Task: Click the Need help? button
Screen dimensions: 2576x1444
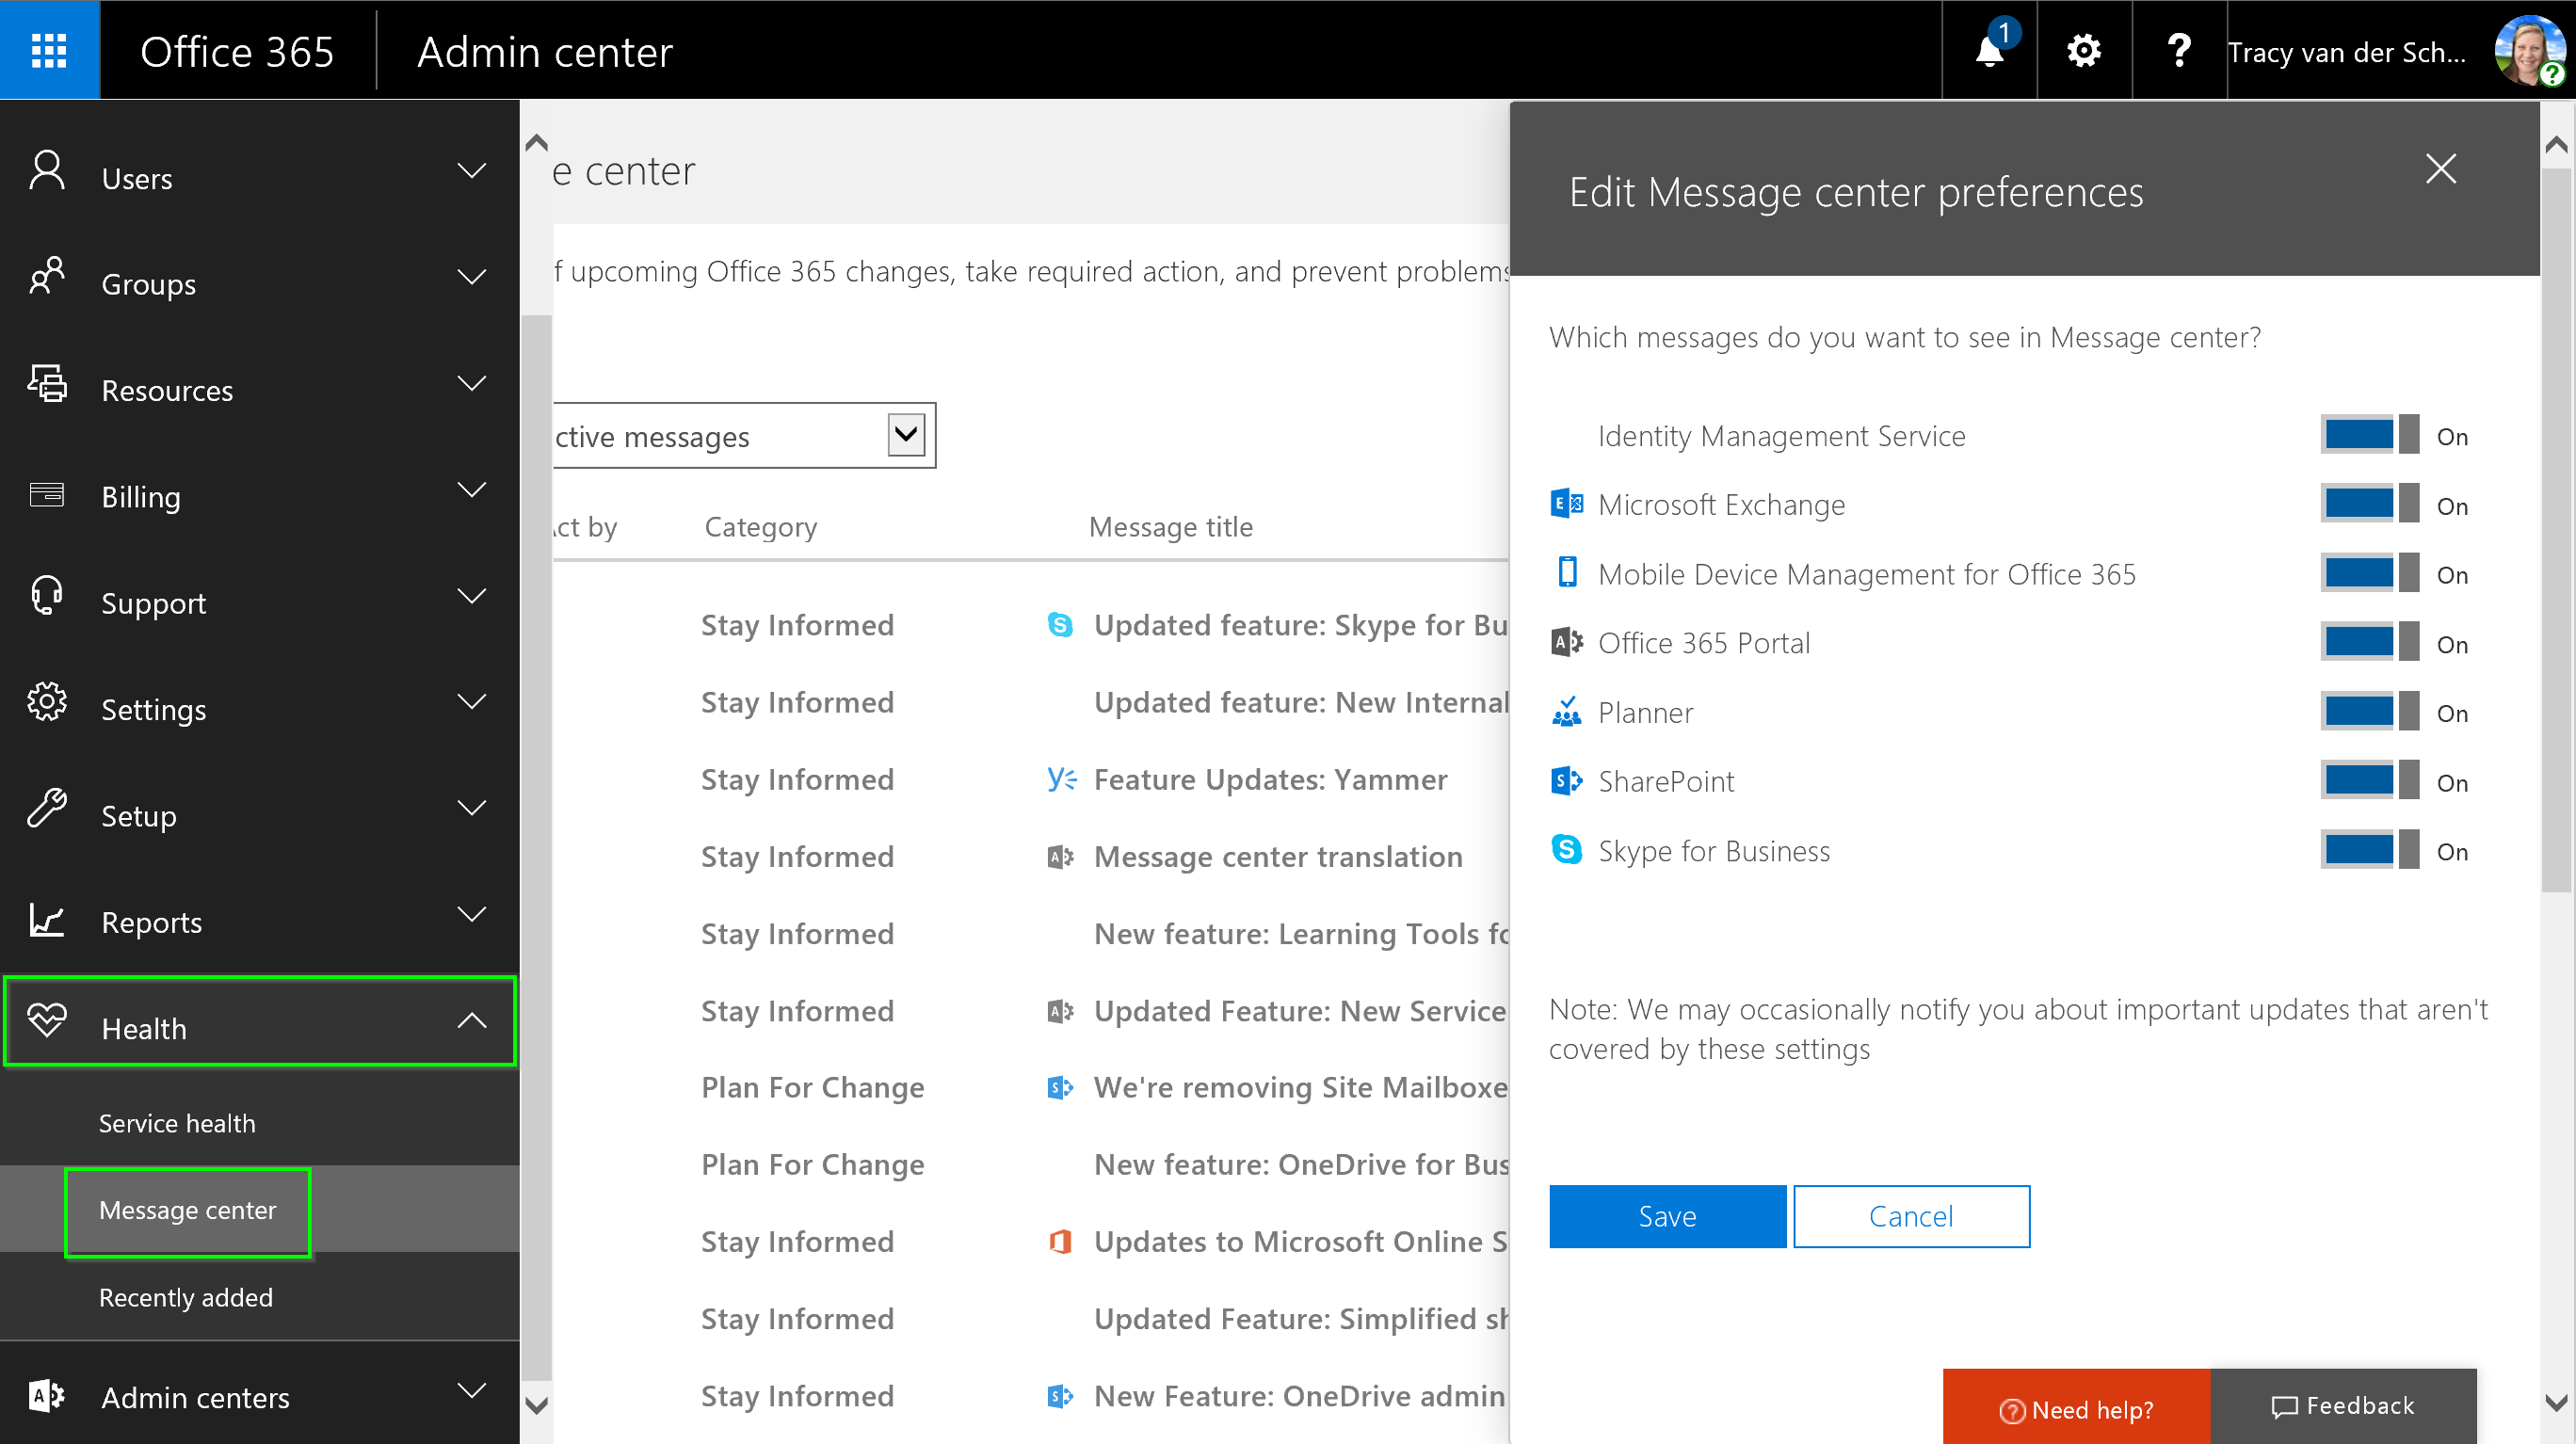Action: pos(2076,1409)
